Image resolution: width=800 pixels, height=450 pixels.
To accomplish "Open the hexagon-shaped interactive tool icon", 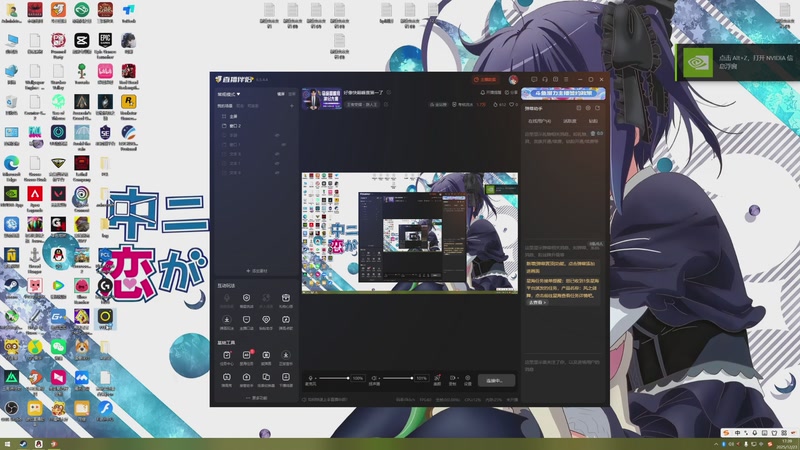I will (246, 300).
